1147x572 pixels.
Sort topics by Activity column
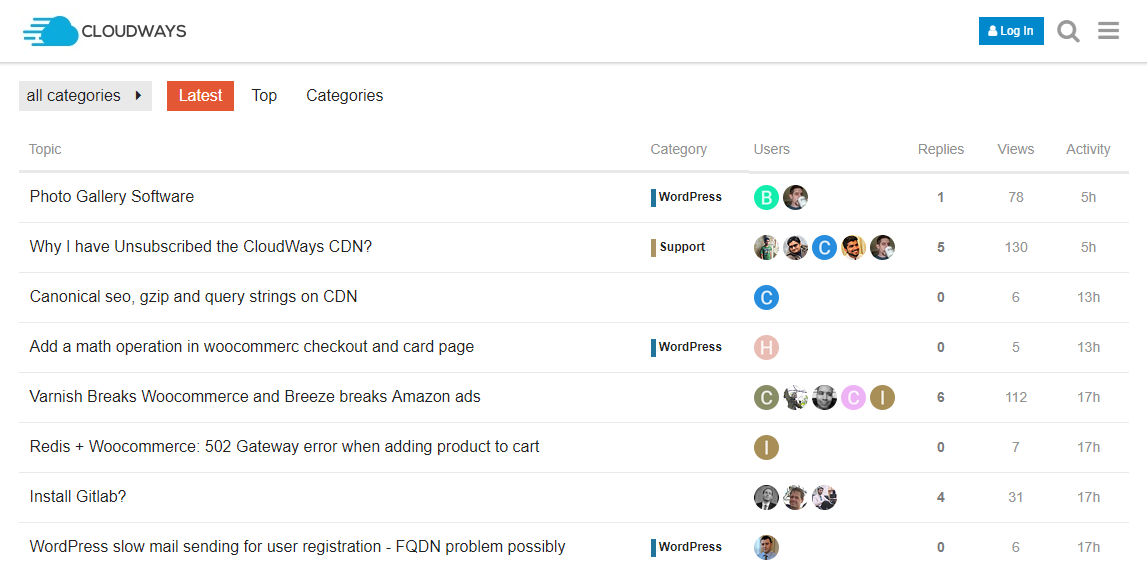pyautogui.click(x=1088, y=149)
